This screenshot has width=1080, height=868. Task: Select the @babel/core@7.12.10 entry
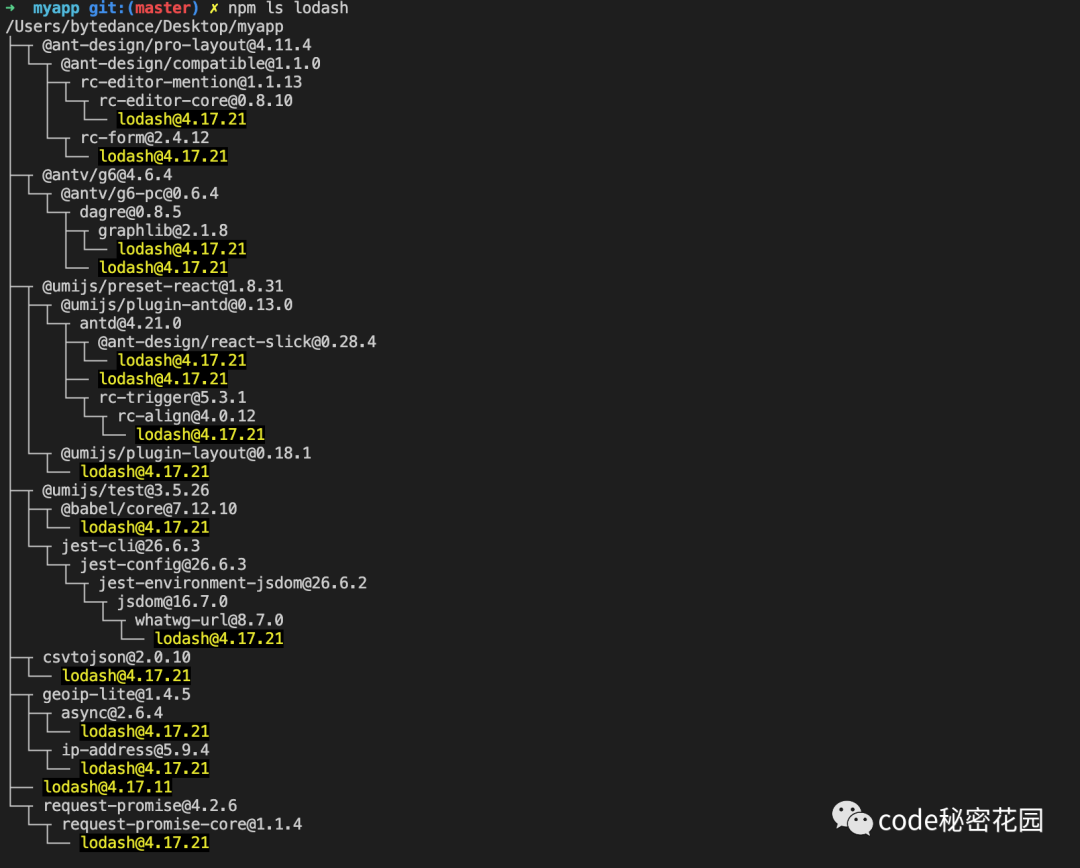click(x=149, y=509)
